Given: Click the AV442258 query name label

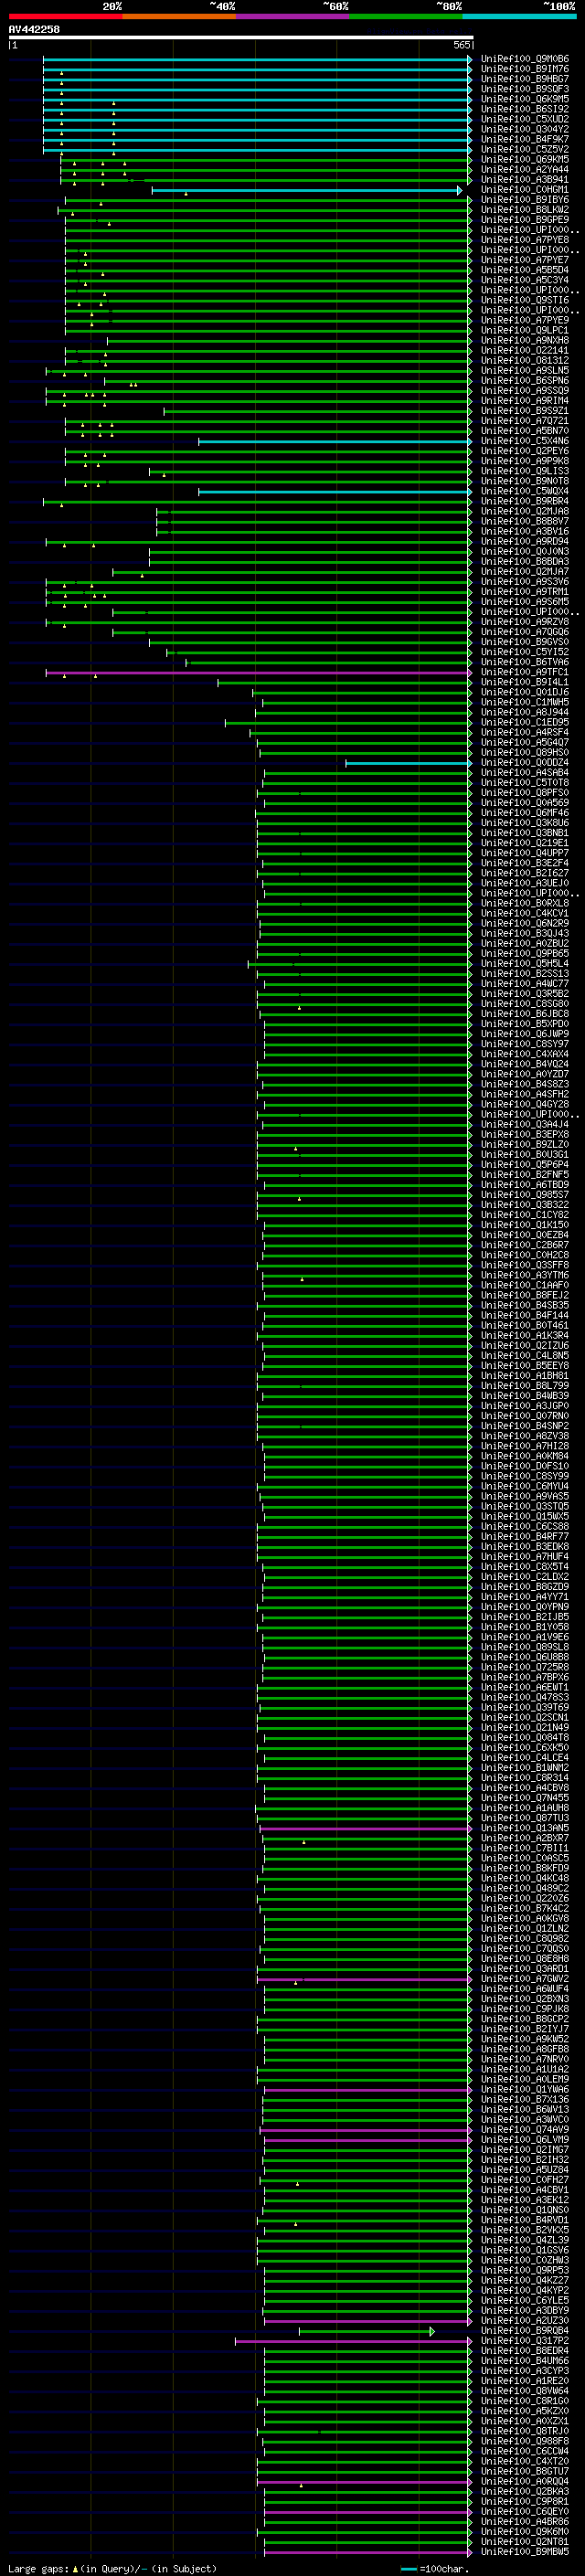Looking at the screenshot, I should coord(34,29).
